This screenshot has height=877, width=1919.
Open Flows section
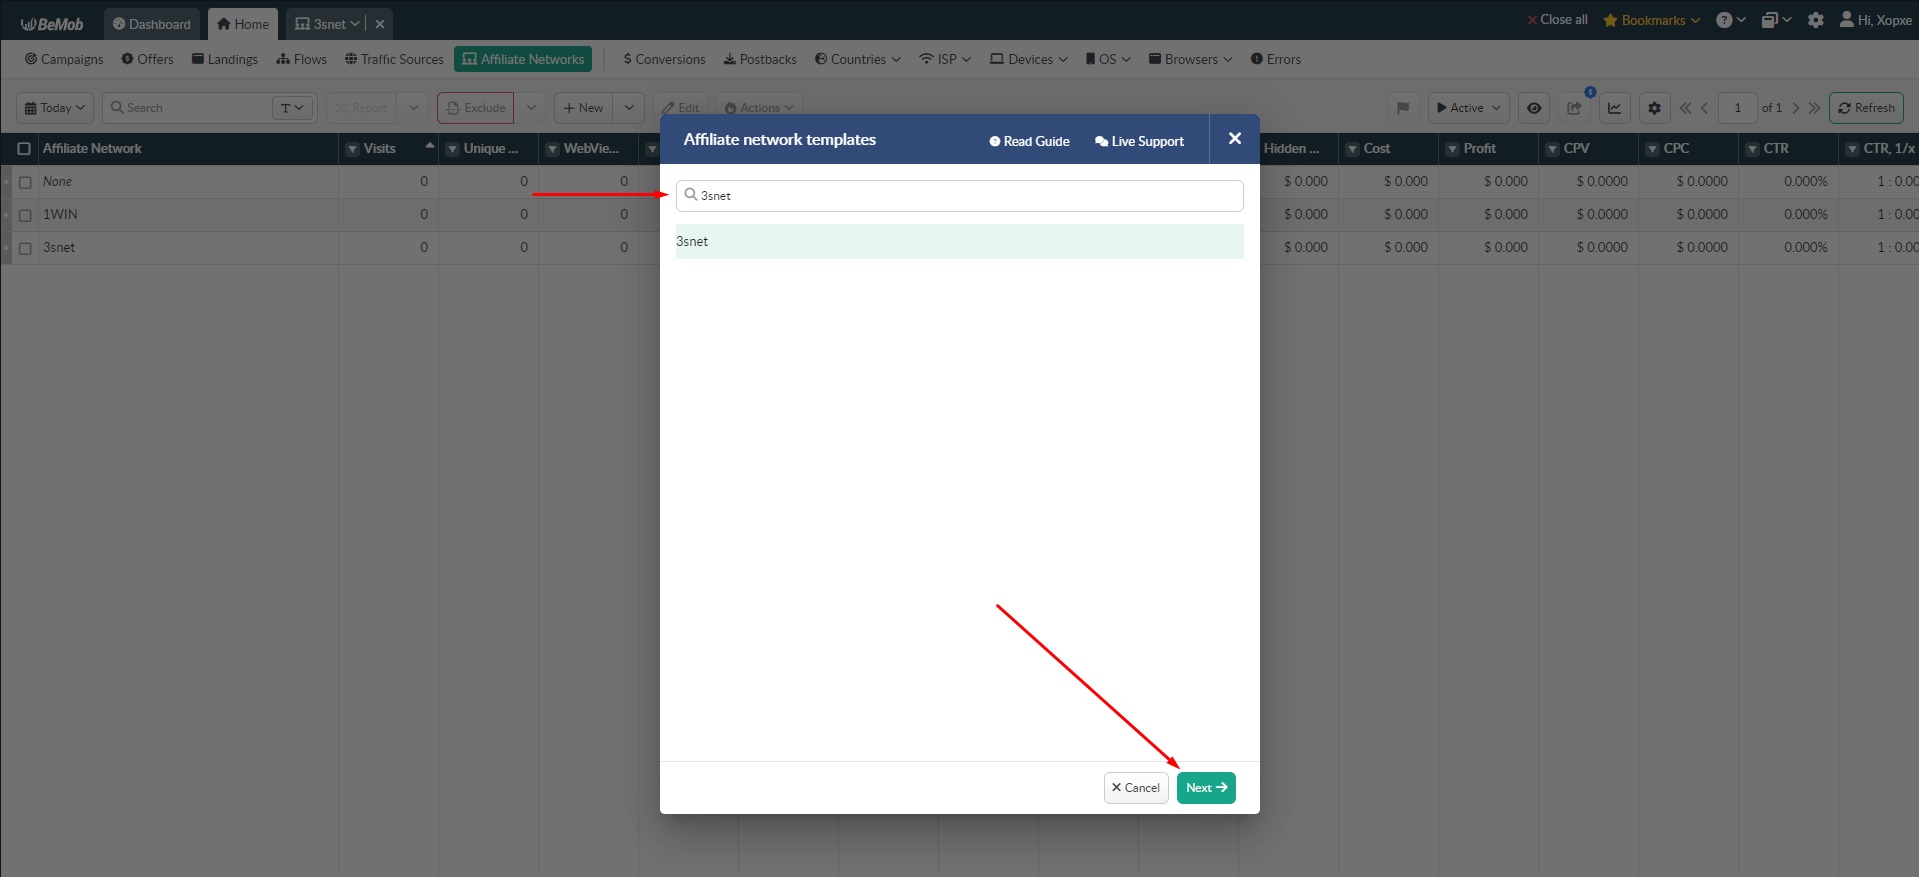click(302, 59)
